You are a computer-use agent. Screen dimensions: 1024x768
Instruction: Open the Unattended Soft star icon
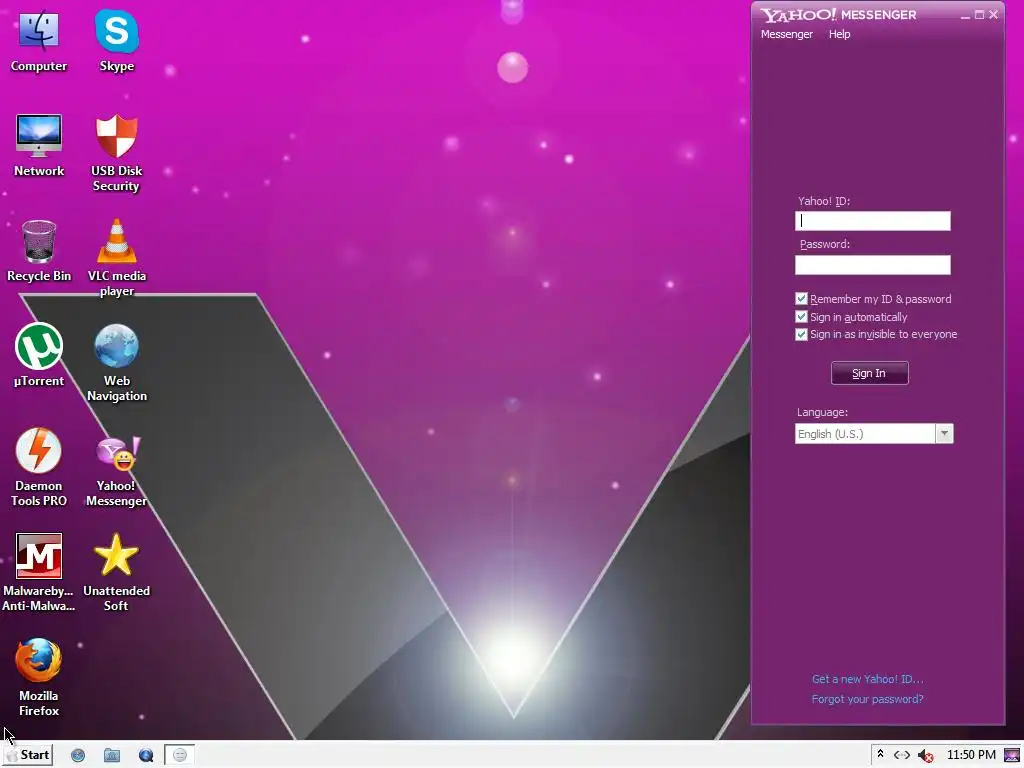pos(117,573)
